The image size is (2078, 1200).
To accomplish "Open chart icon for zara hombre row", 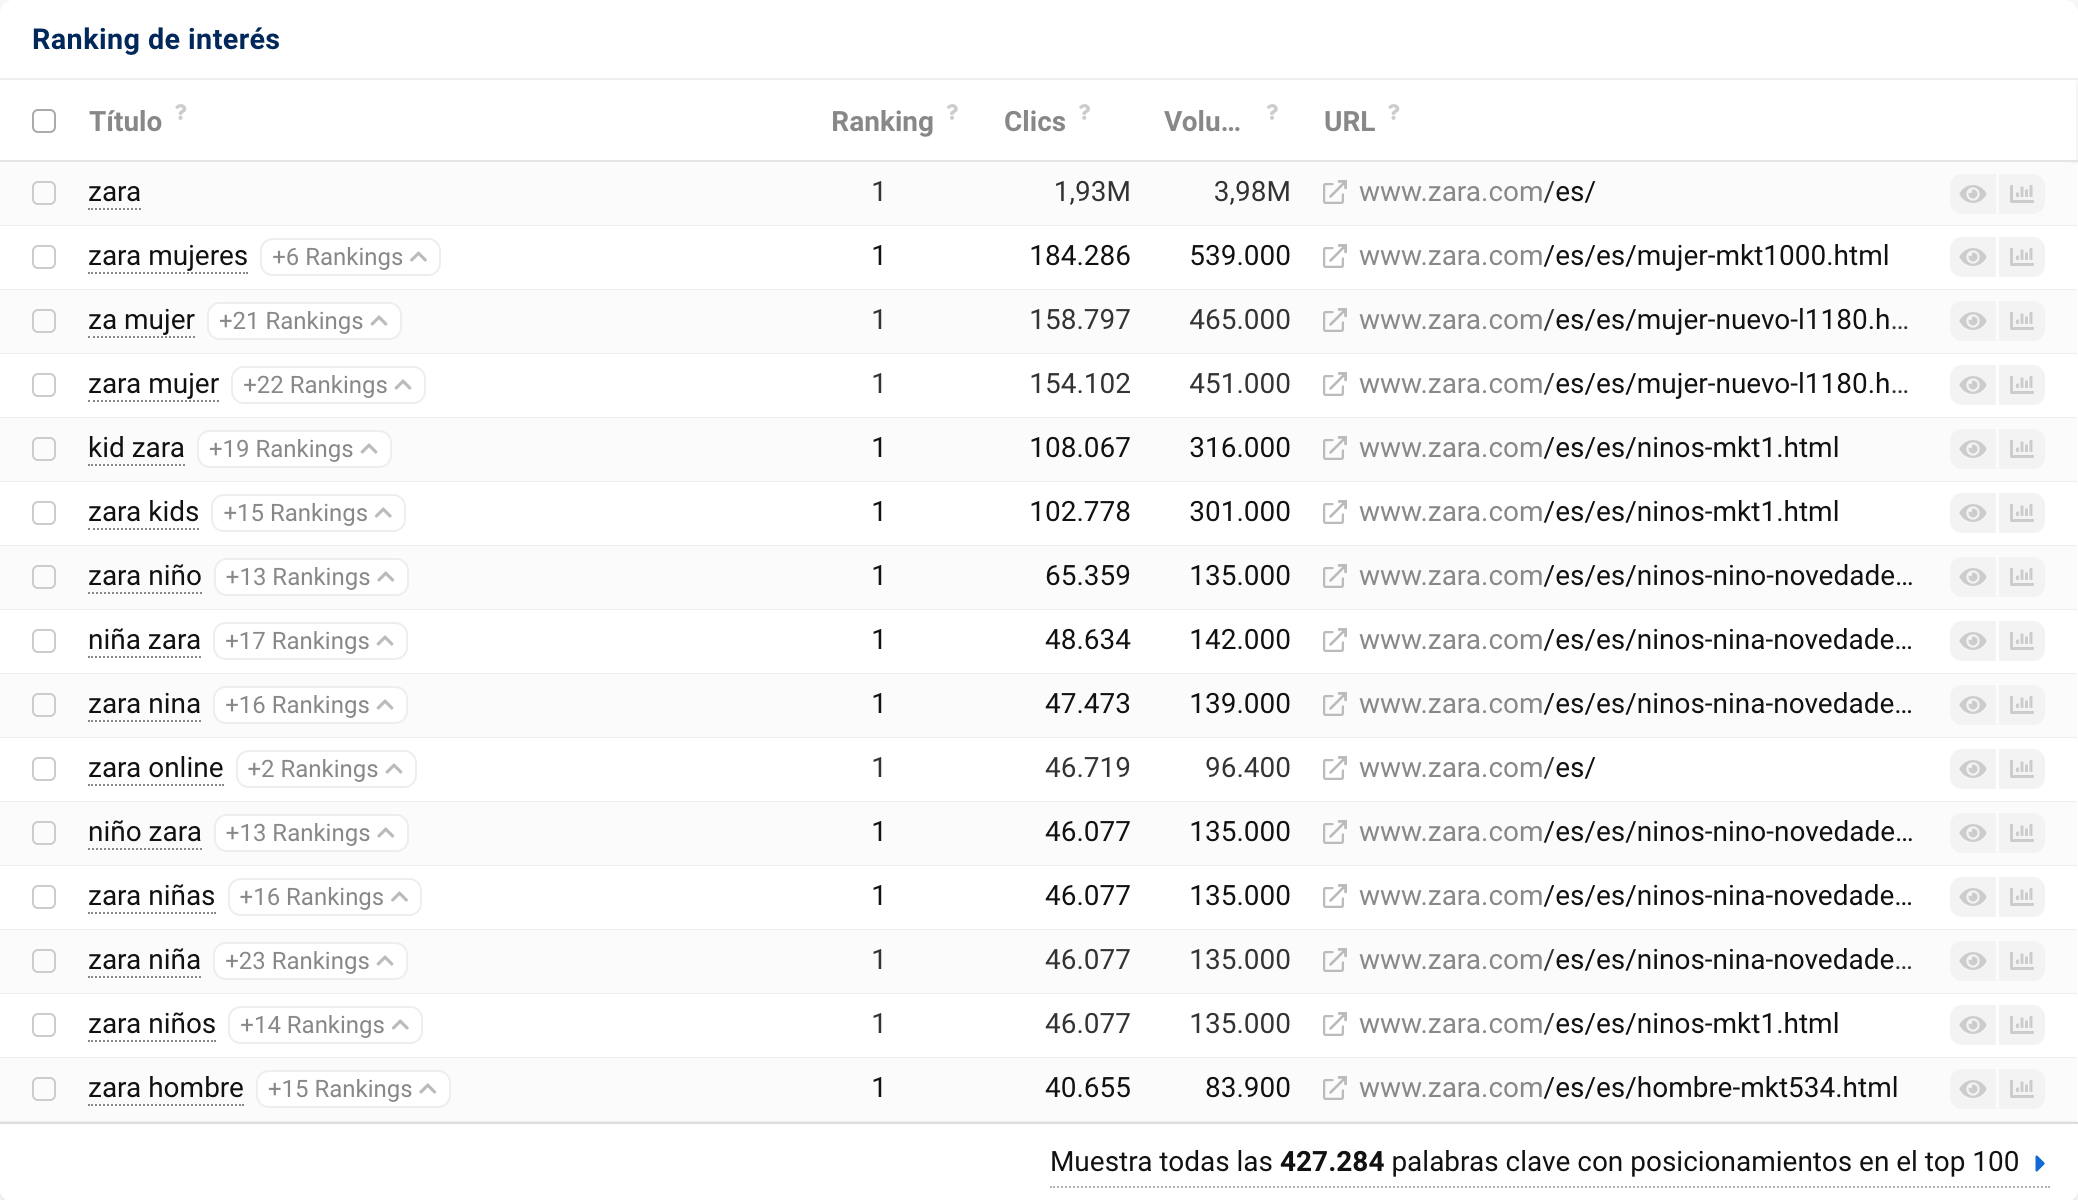I will coord(2021,1089).
